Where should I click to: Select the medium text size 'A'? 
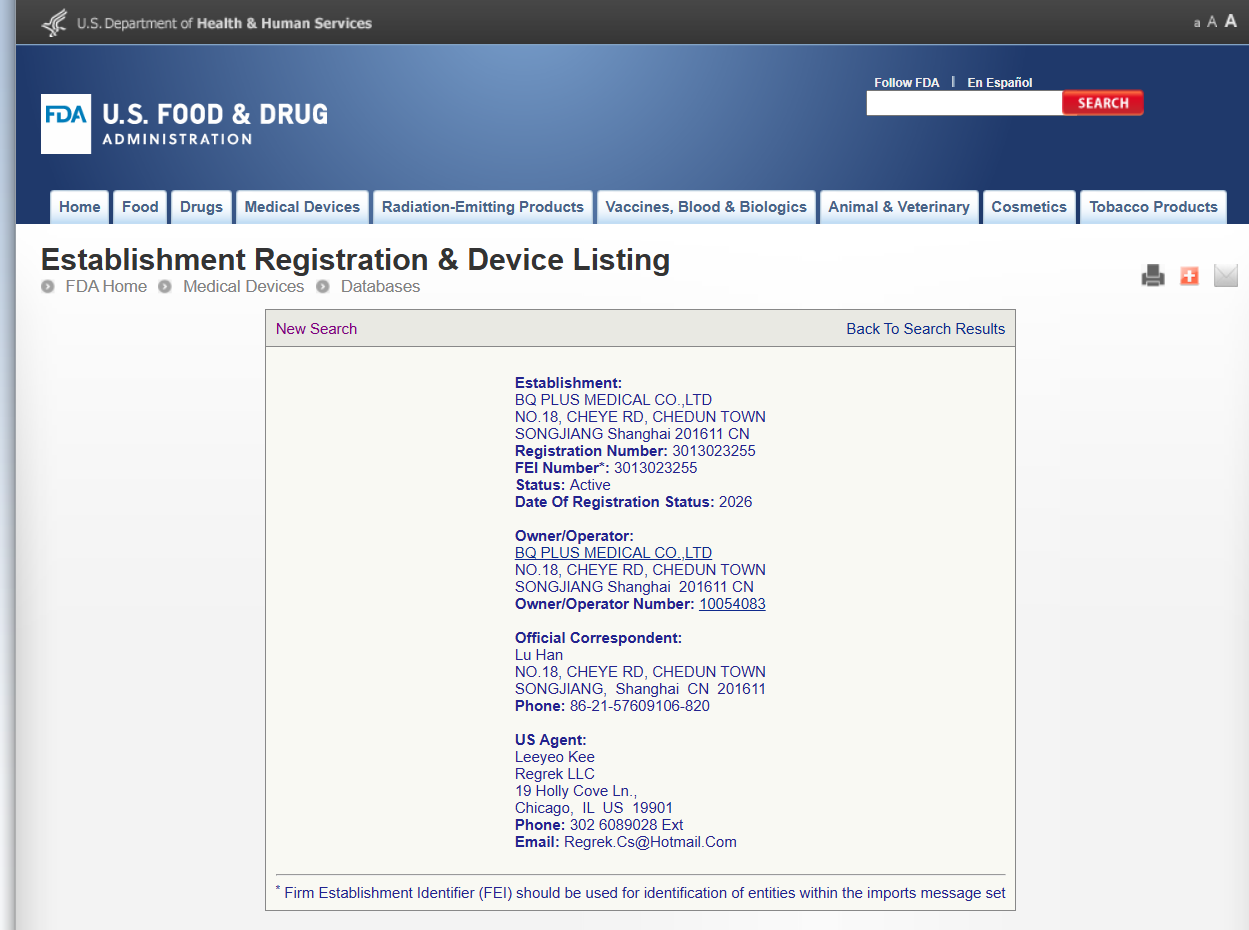pyautogui.click(x=1212, y=22)
